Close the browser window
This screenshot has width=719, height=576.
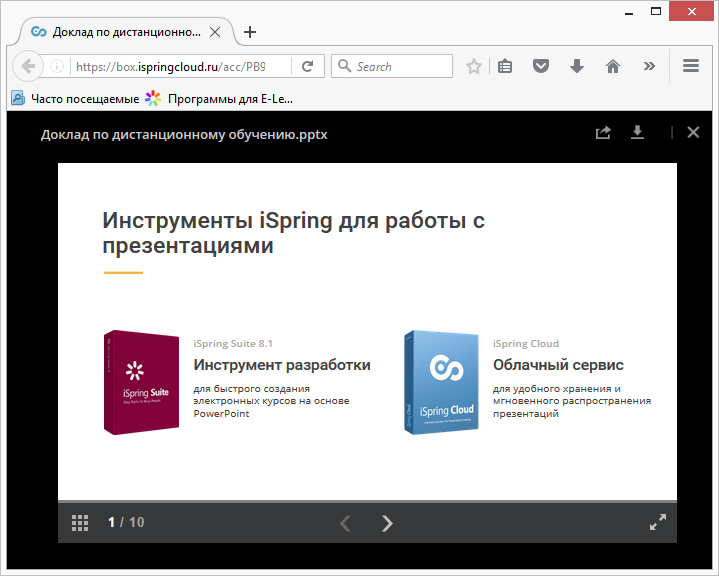point(692,11)
